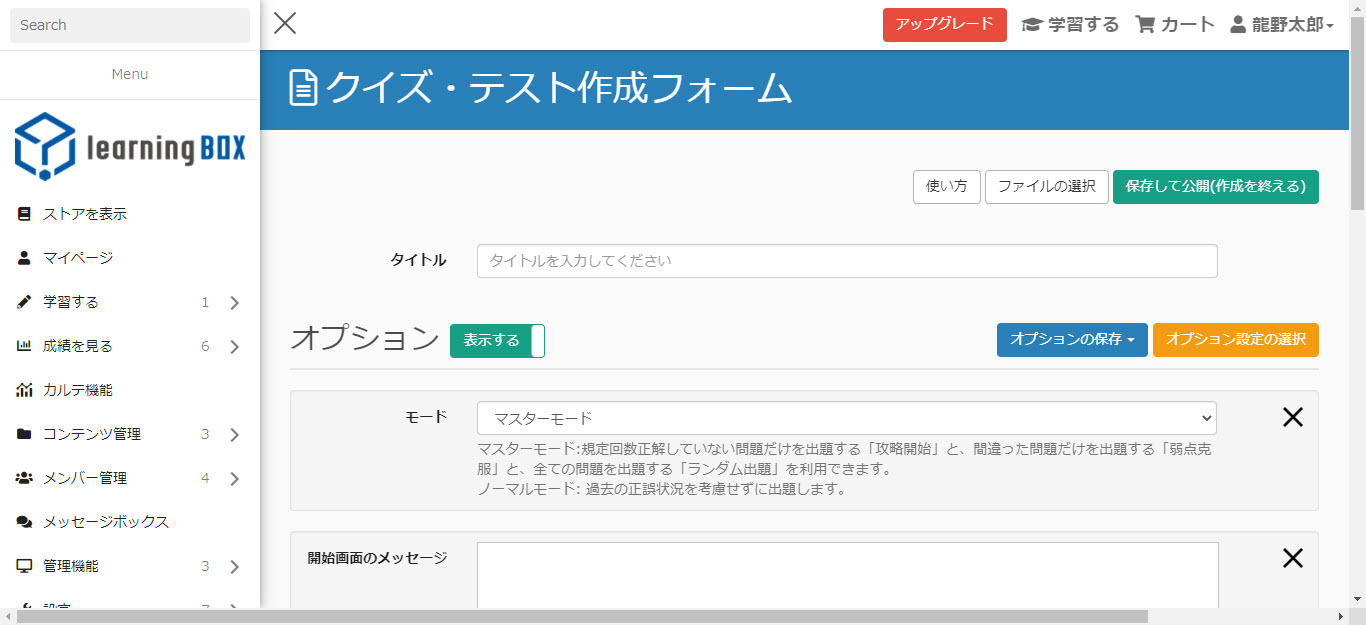
Task: Click the learningBOX logo
Action: [130, 147]
